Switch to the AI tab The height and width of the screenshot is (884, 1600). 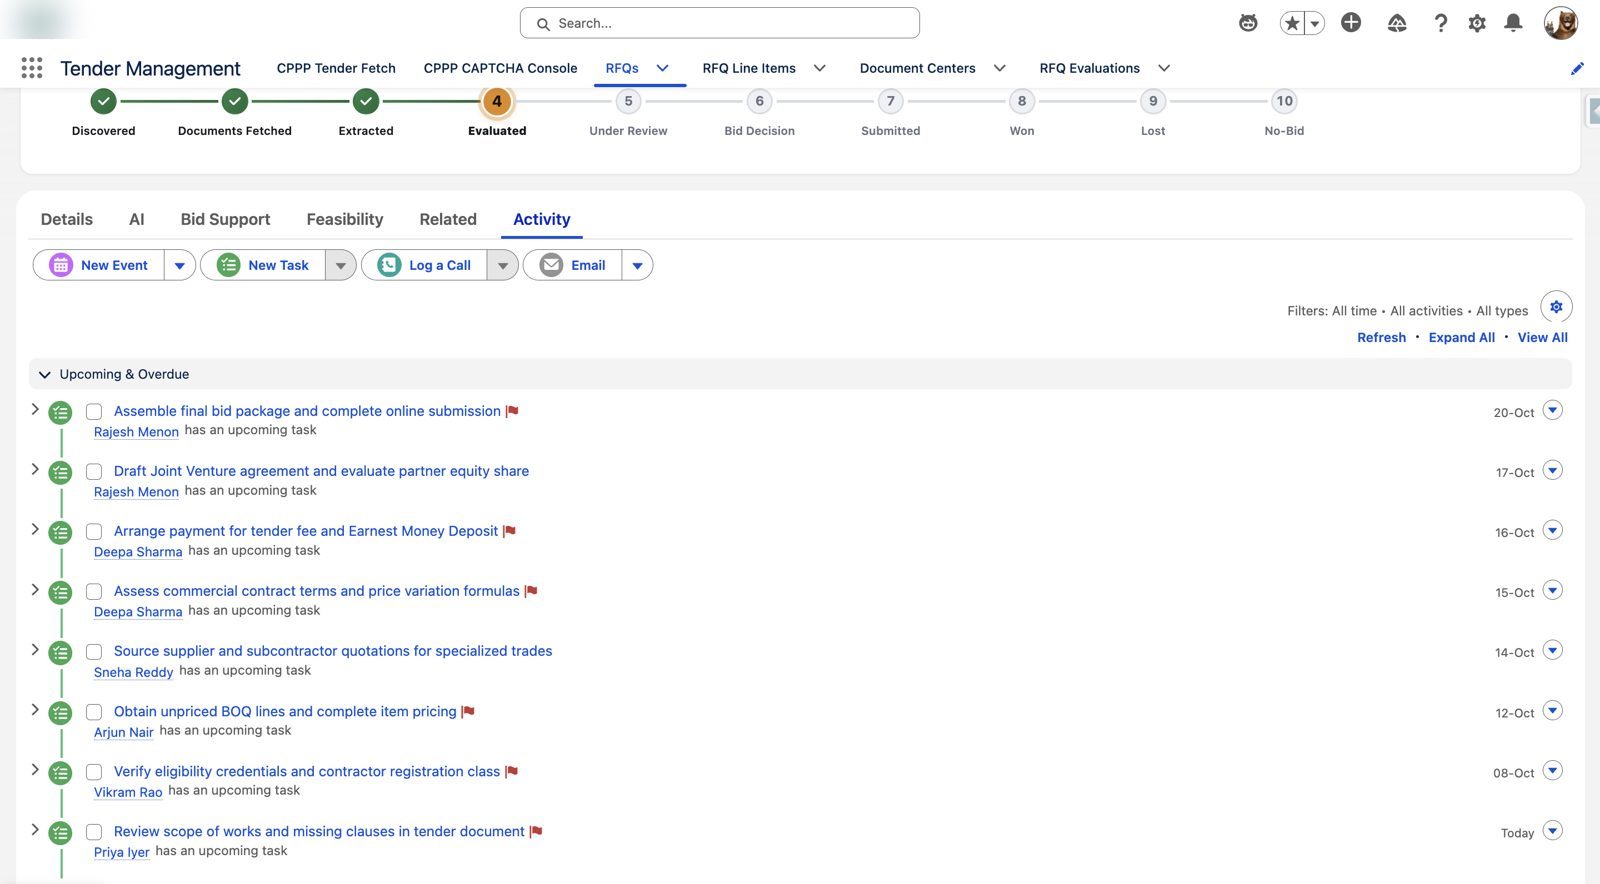pos(137,219)
